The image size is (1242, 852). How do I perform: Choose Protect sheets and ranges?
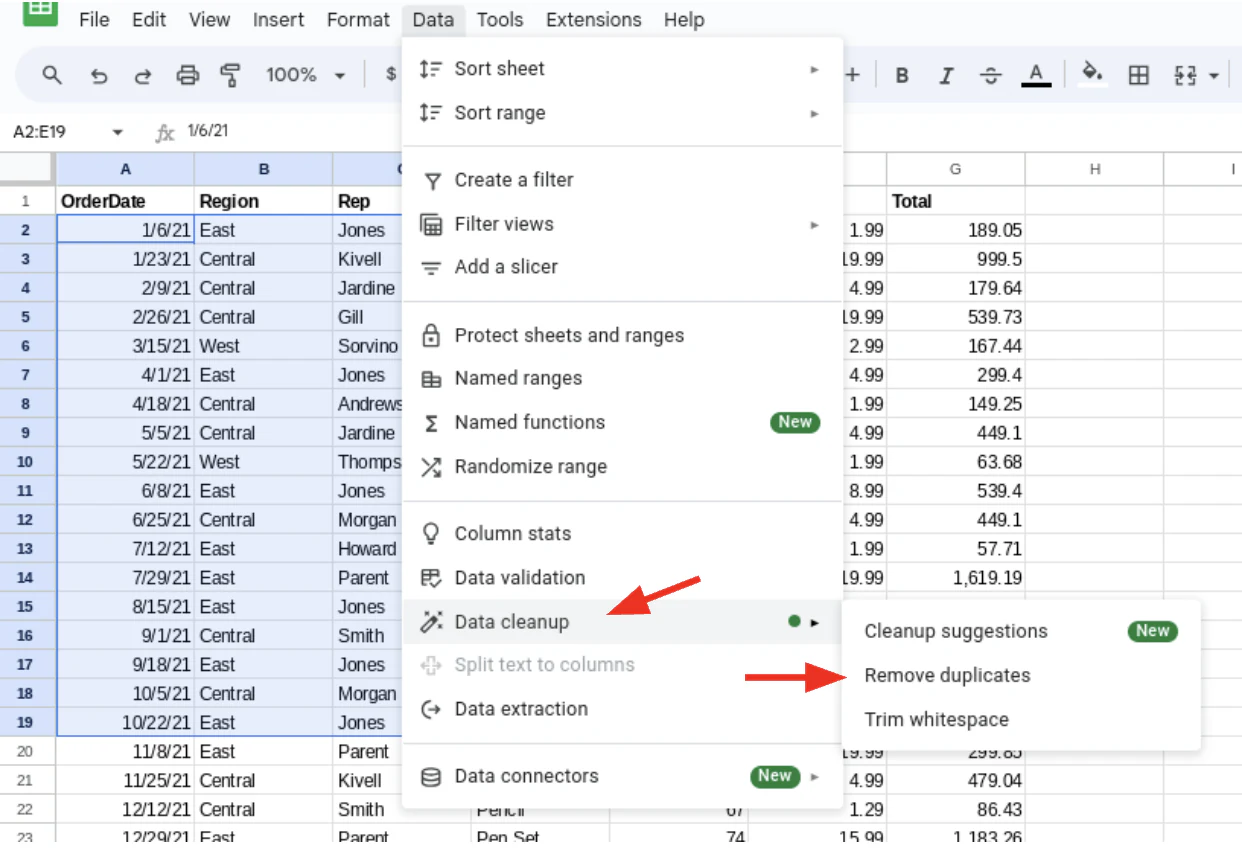(622, 335)
